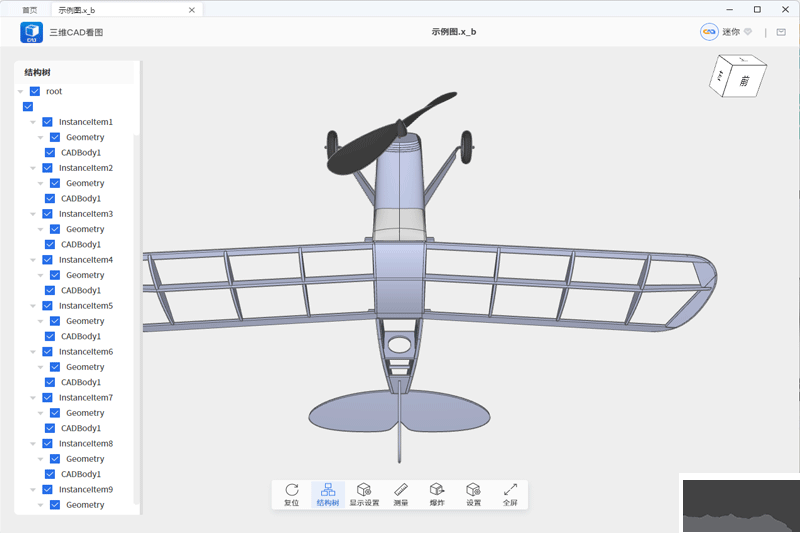Activate the 爆炸 explode view tool
Image resolution: width=800 pixels, height=533 pixels.
point(437,494)
